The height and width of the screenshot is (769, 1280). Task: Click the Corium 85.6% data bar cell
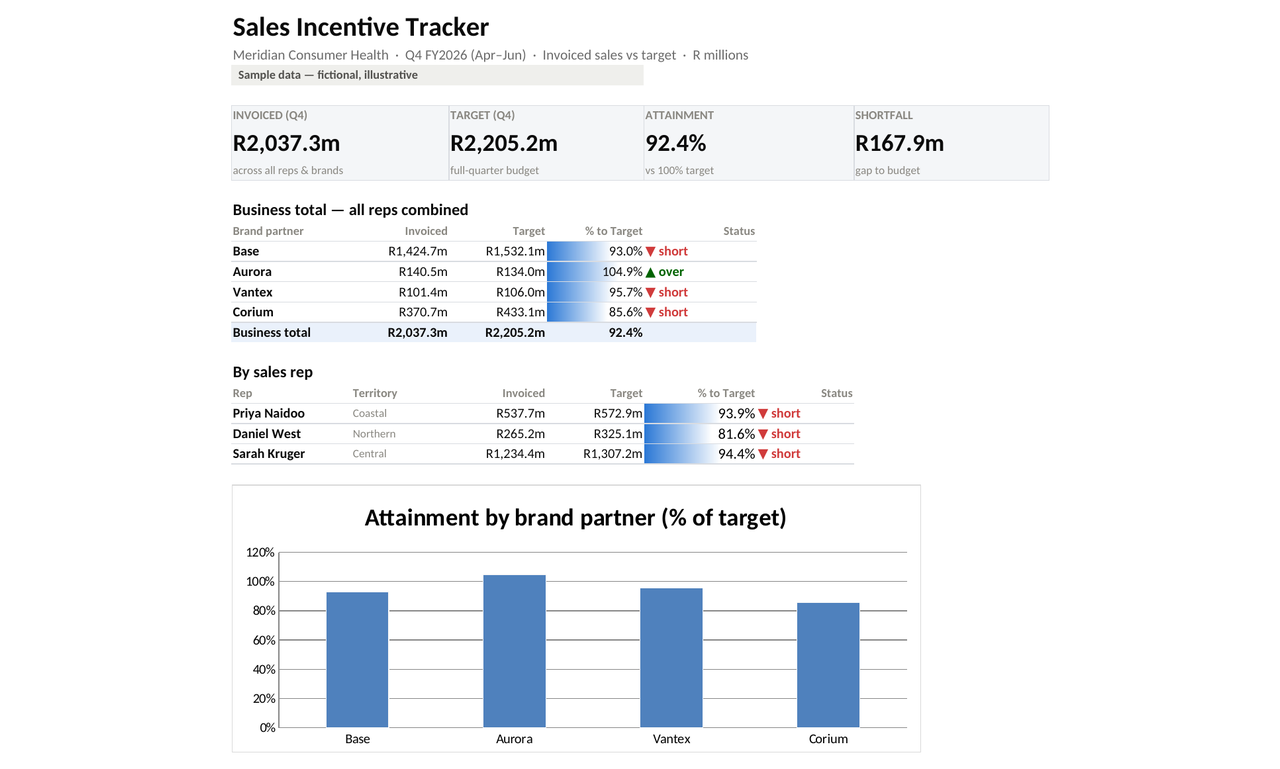tap(596, 312)
